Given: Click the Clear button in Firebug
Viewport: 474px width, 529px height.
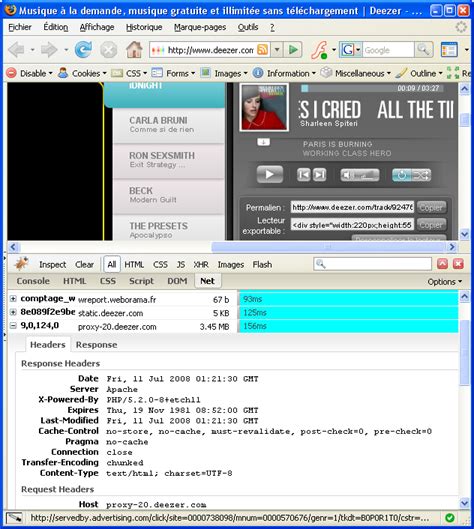Looking at the screenshot, I should pyautogui.click(x=84, y=264).
